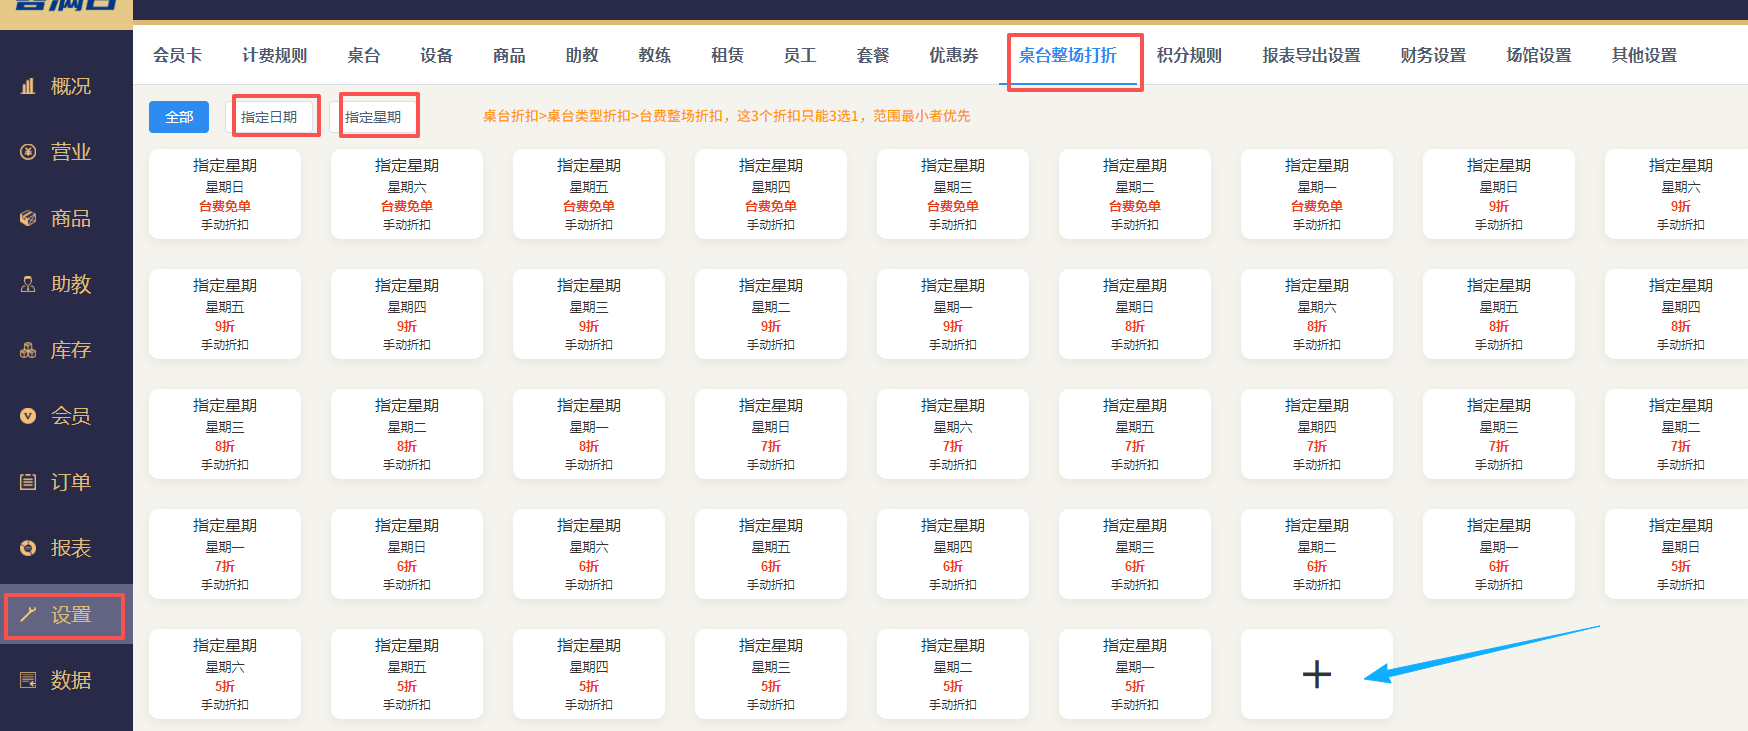Open the 星期日 9折 card

(x=1499, y=194)
